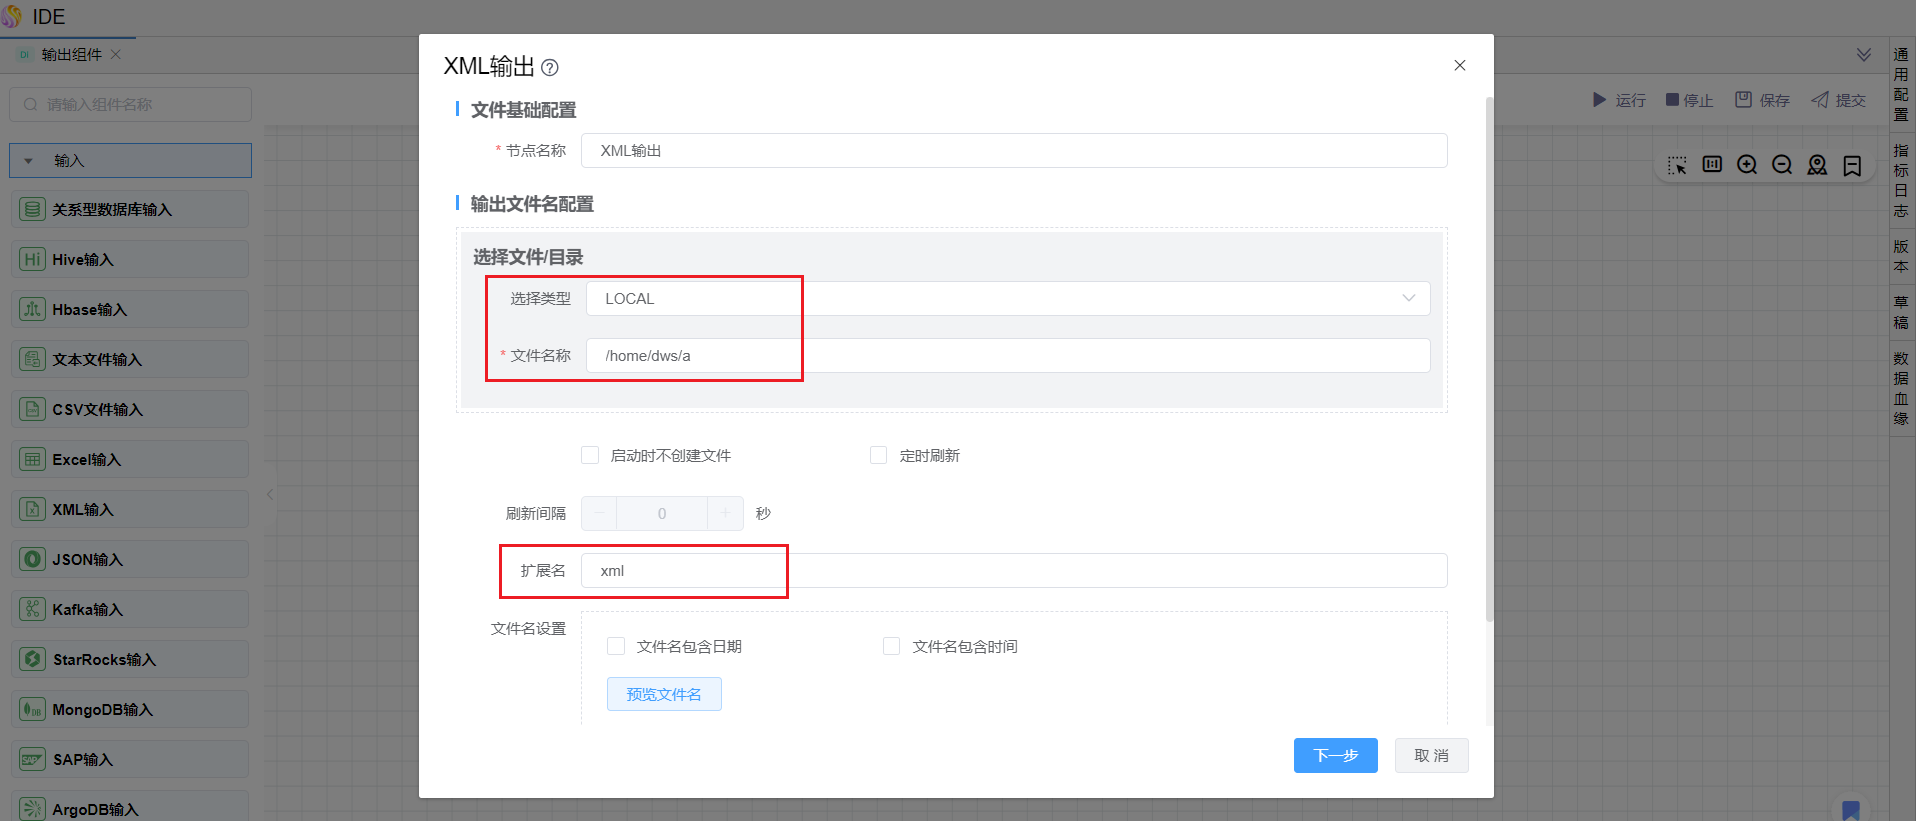Click the 保存 save icon in toolbar
1916x821 pixels.
tap(1743, 100)
